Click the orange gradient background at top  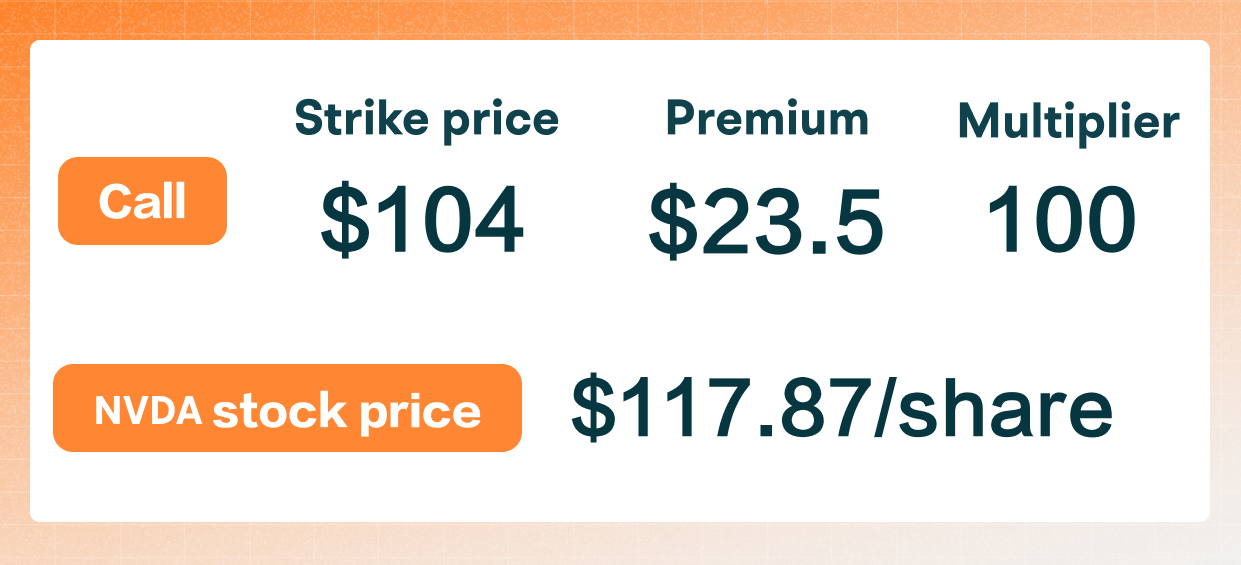620,19
